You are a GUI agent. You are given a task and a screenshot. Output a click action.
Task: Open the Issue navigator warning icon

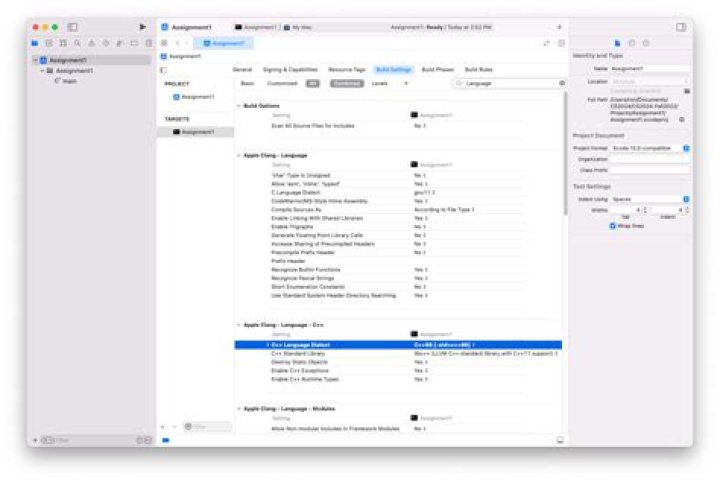click(x=91, y=43)
